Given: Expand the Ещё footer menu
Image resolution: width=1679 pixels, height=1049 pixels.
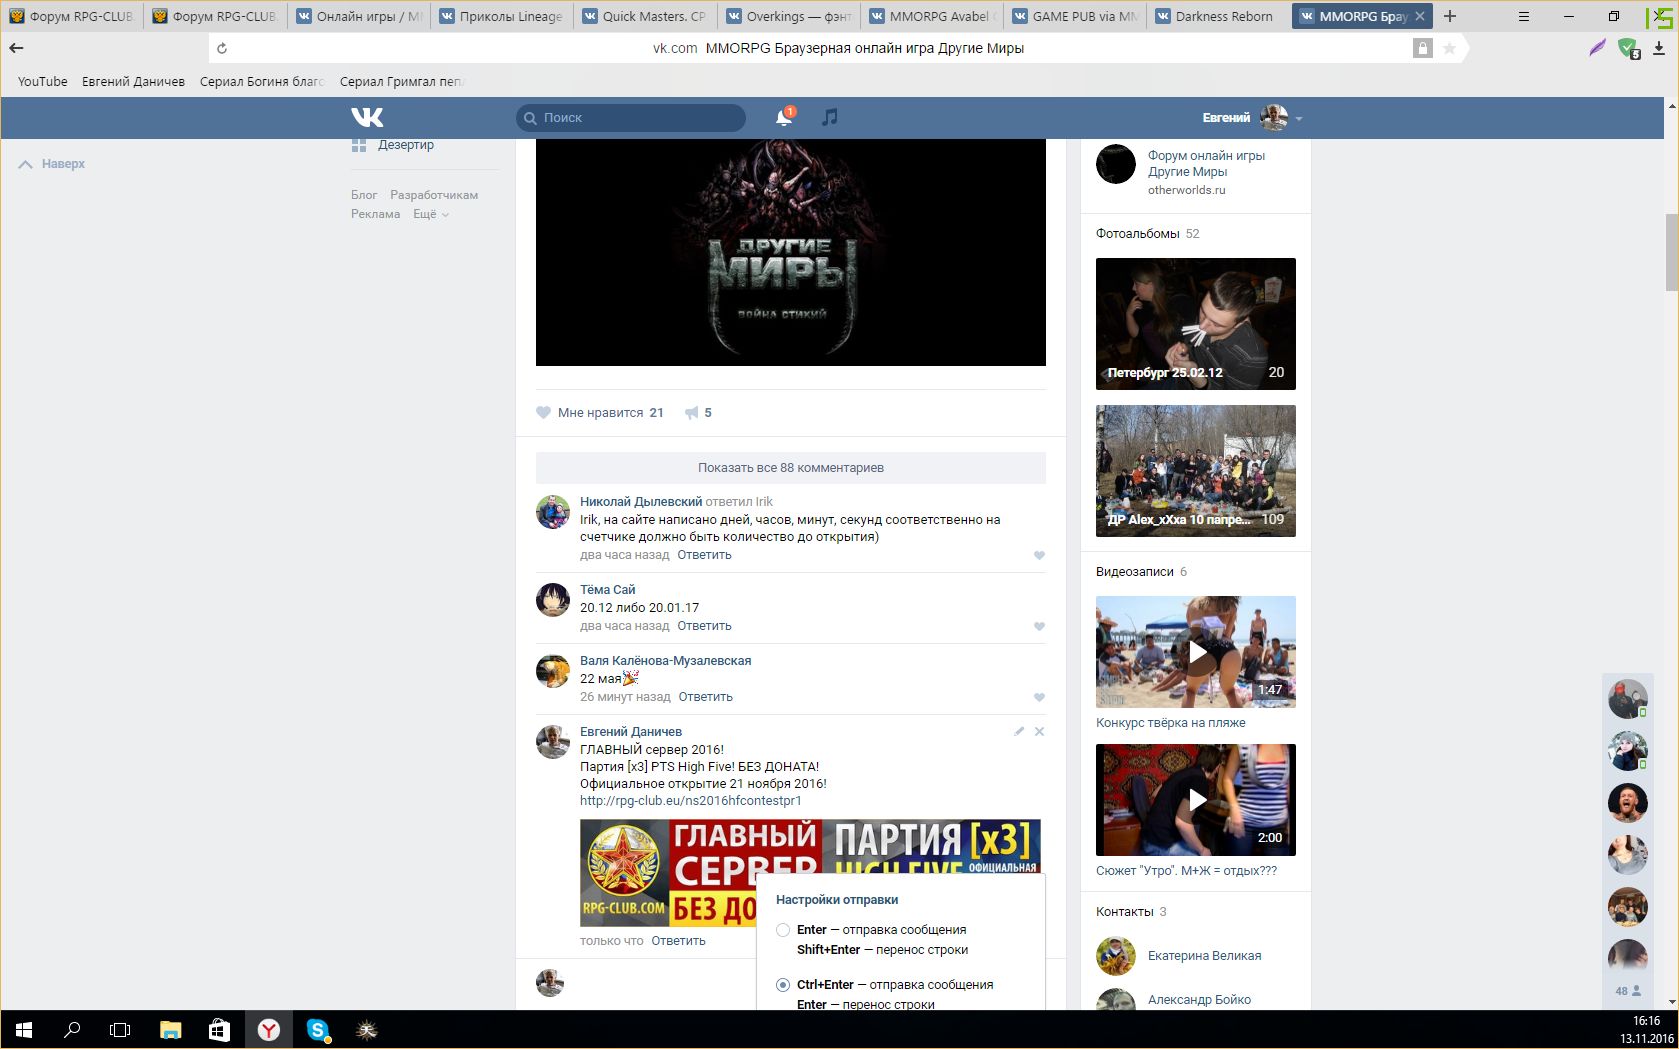Looking at the screenshot, I should coord(430,214).
